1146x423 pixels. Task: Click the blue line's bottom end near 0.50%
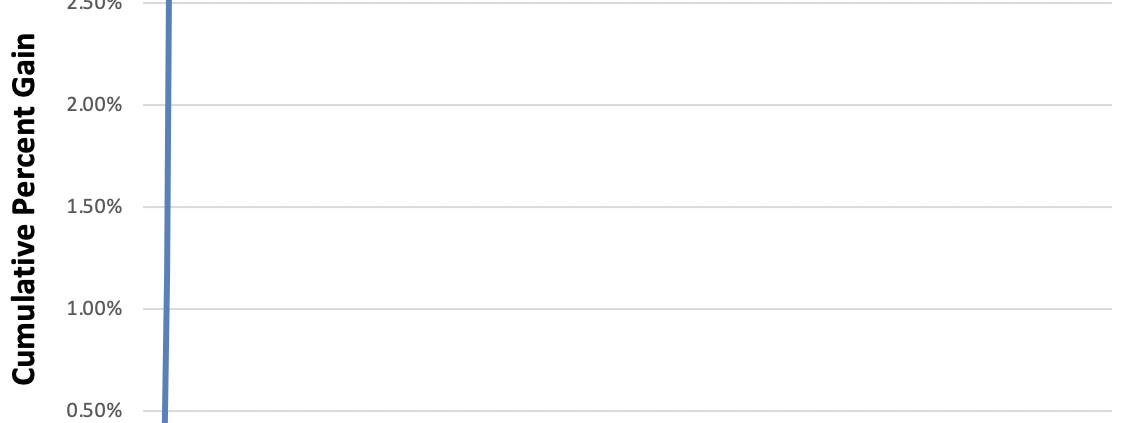(164, 416)
